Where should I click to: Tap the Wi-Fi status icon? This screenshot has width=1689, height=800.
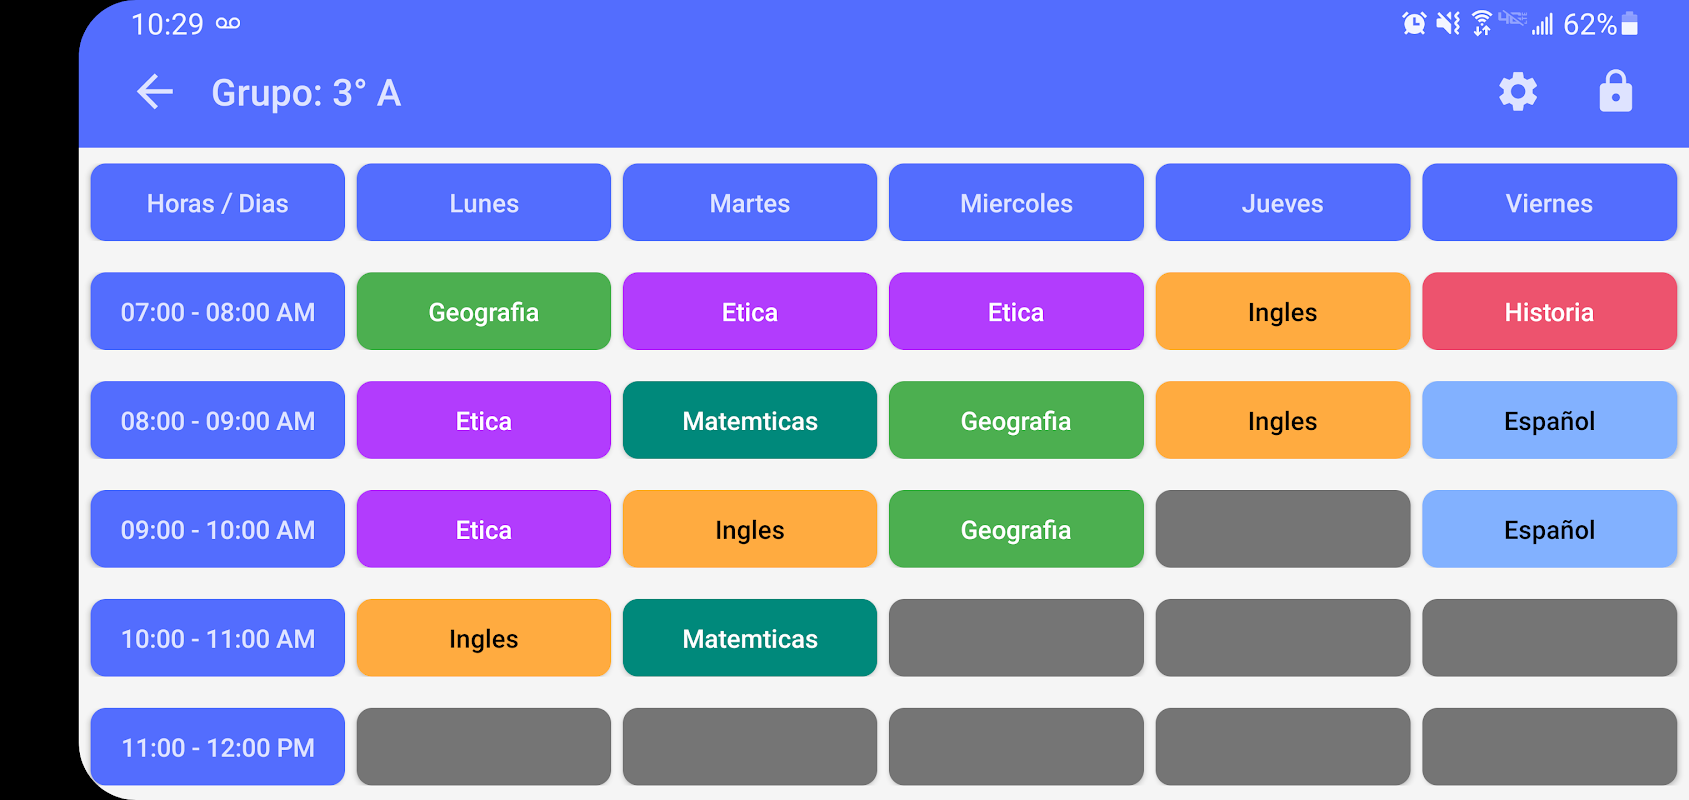[1482, 24]
